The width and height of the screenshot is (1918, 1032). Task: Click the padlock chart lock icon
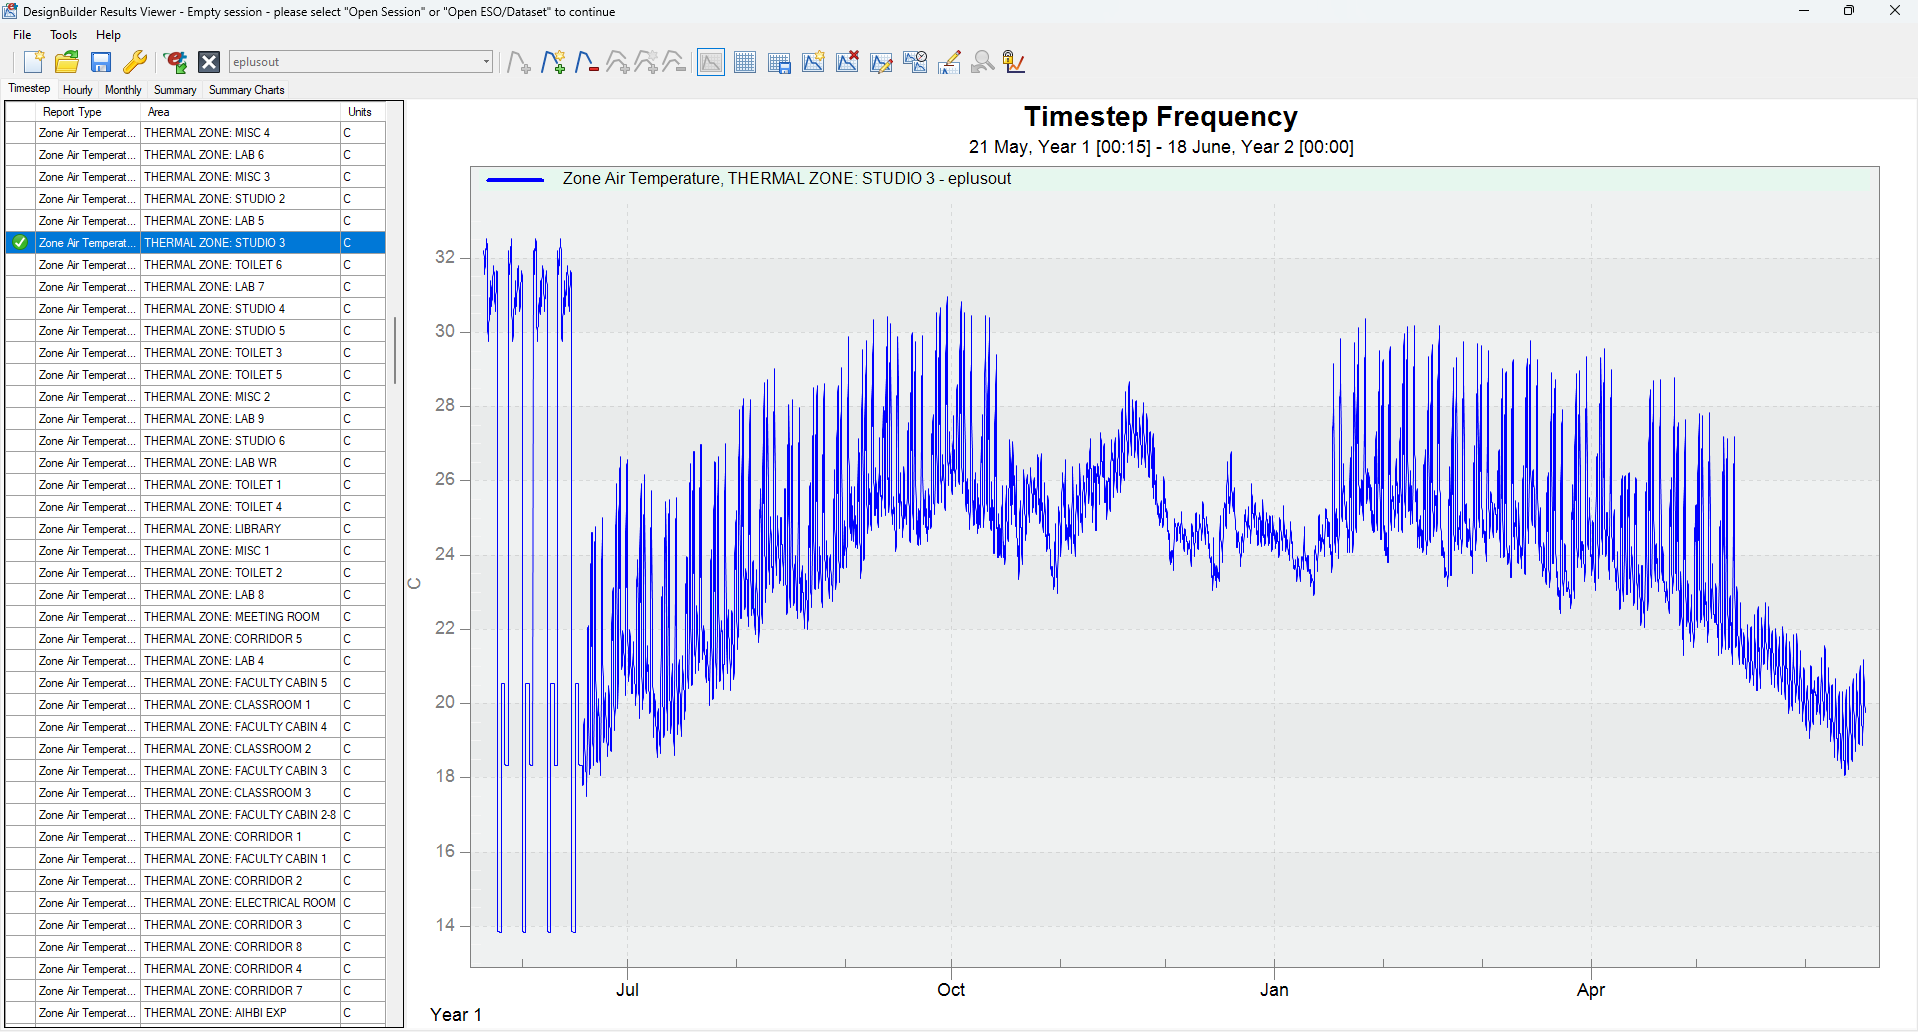[x=1014, y=62]
